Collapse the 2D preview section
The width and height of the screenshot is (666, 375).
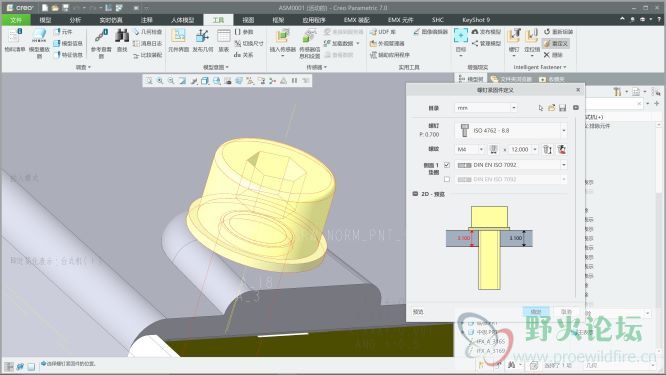[x=415, y=194]
